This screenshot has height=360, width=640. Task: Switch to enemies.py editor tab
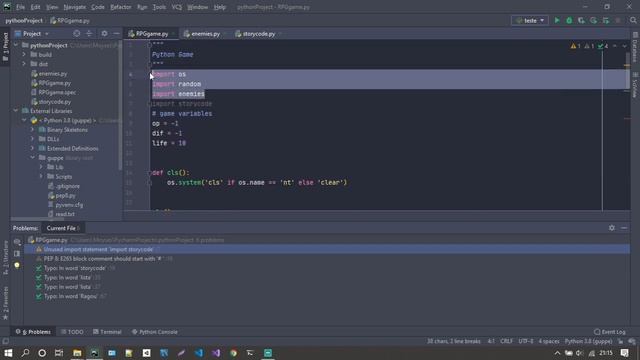pyautogui.click(x=205, y=34)
